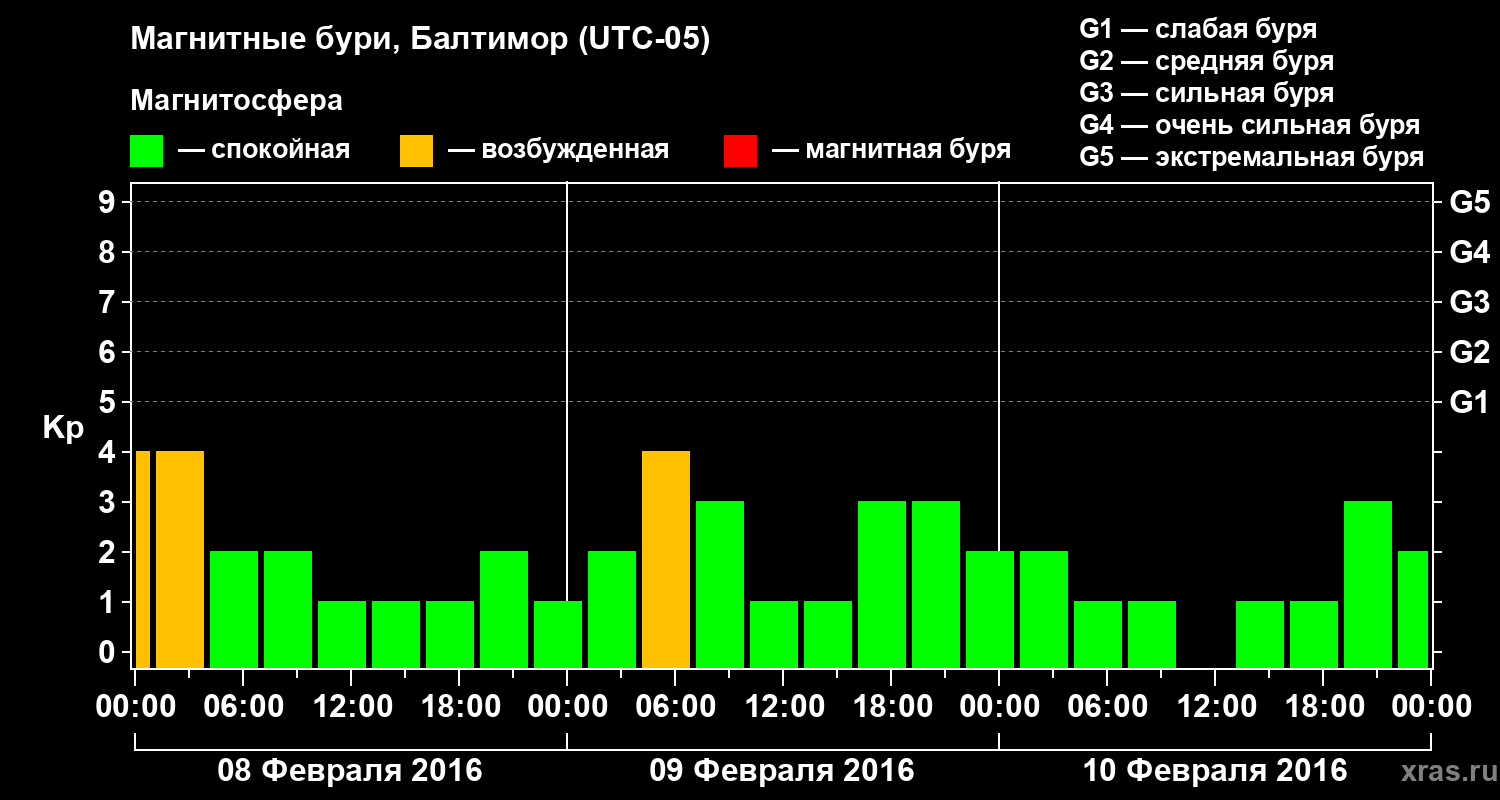Click the green 'спокойная' legend swatch
The width and height of the screenshot is (1500, 800).
click(146, 151)
